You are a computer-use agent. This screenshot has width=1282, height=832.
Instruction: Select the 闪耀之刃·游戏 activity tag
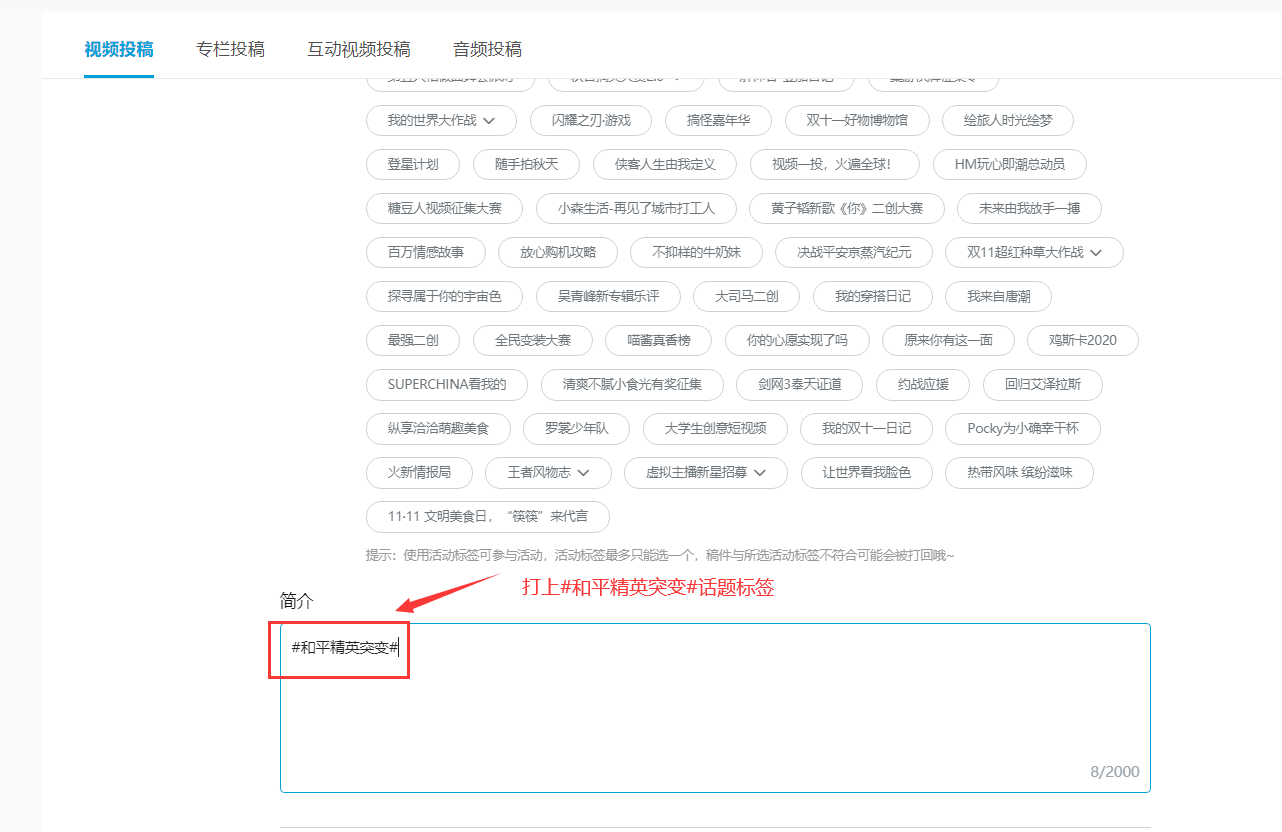pyautogui.click(x=591, y=120)
